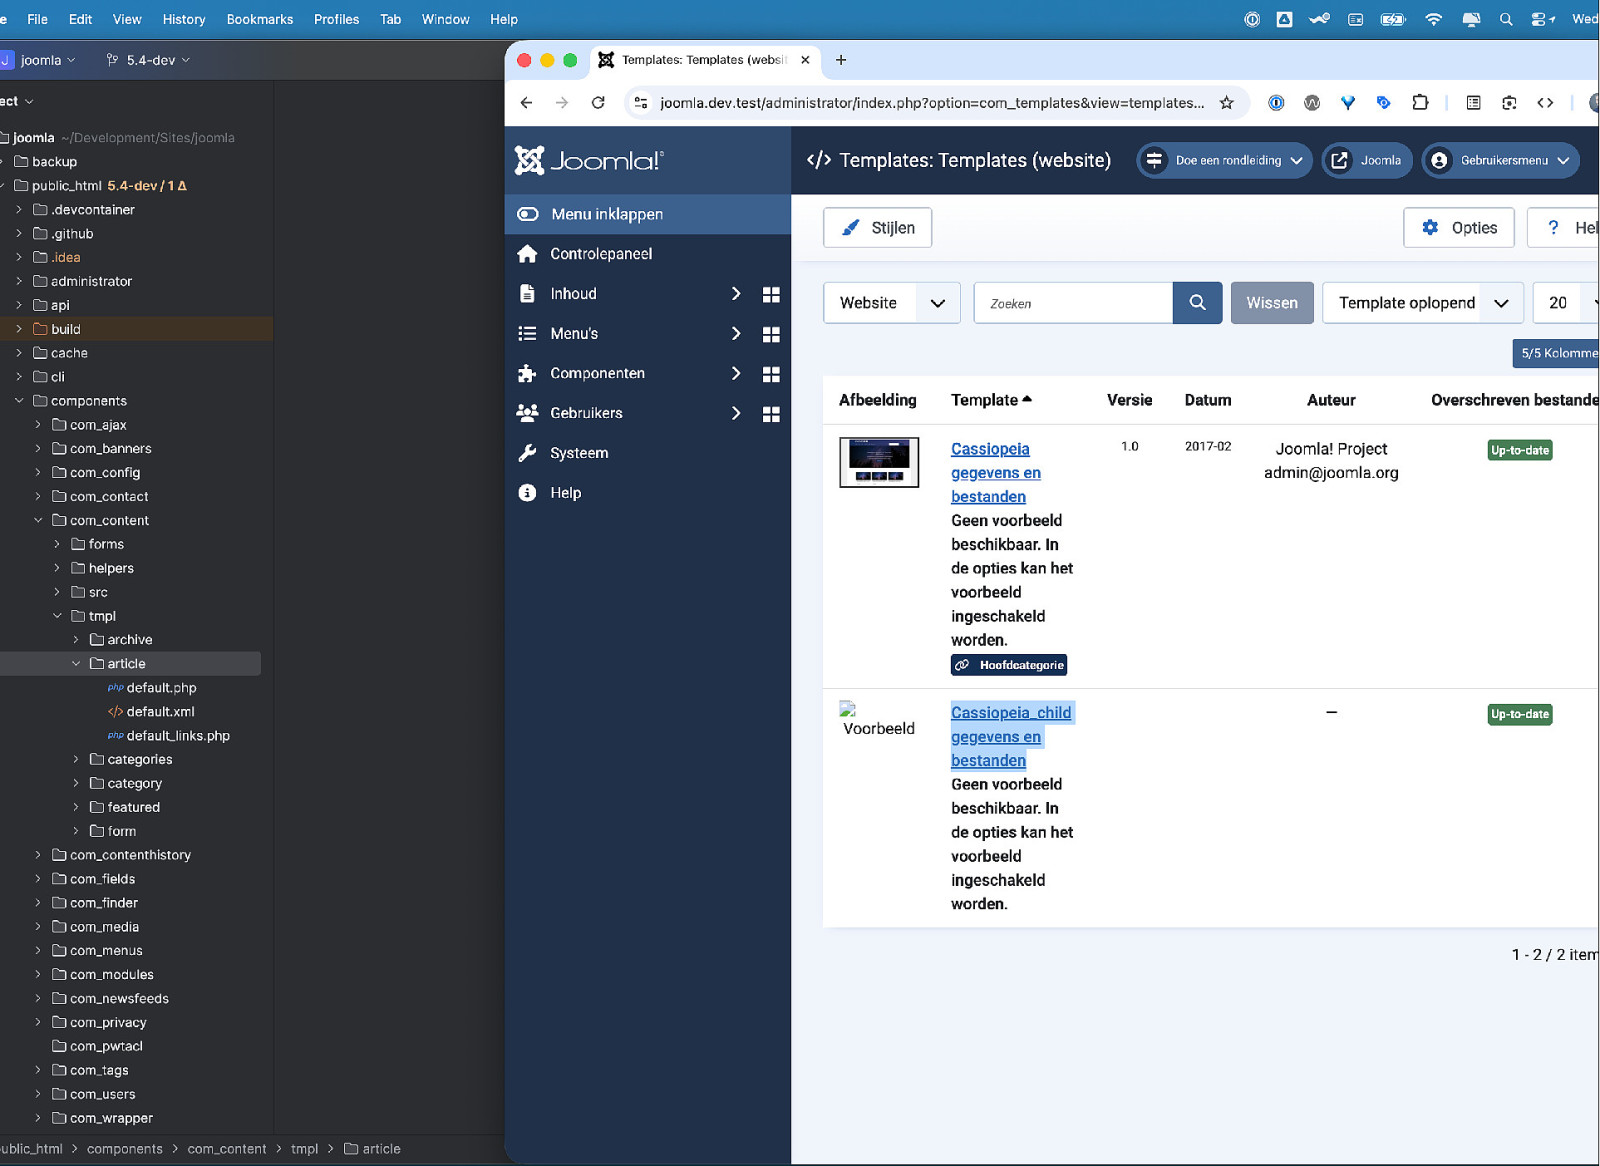Click the Joomla logo in sidebar
The image size is (1600, 1166).
[x=589, y=160]
